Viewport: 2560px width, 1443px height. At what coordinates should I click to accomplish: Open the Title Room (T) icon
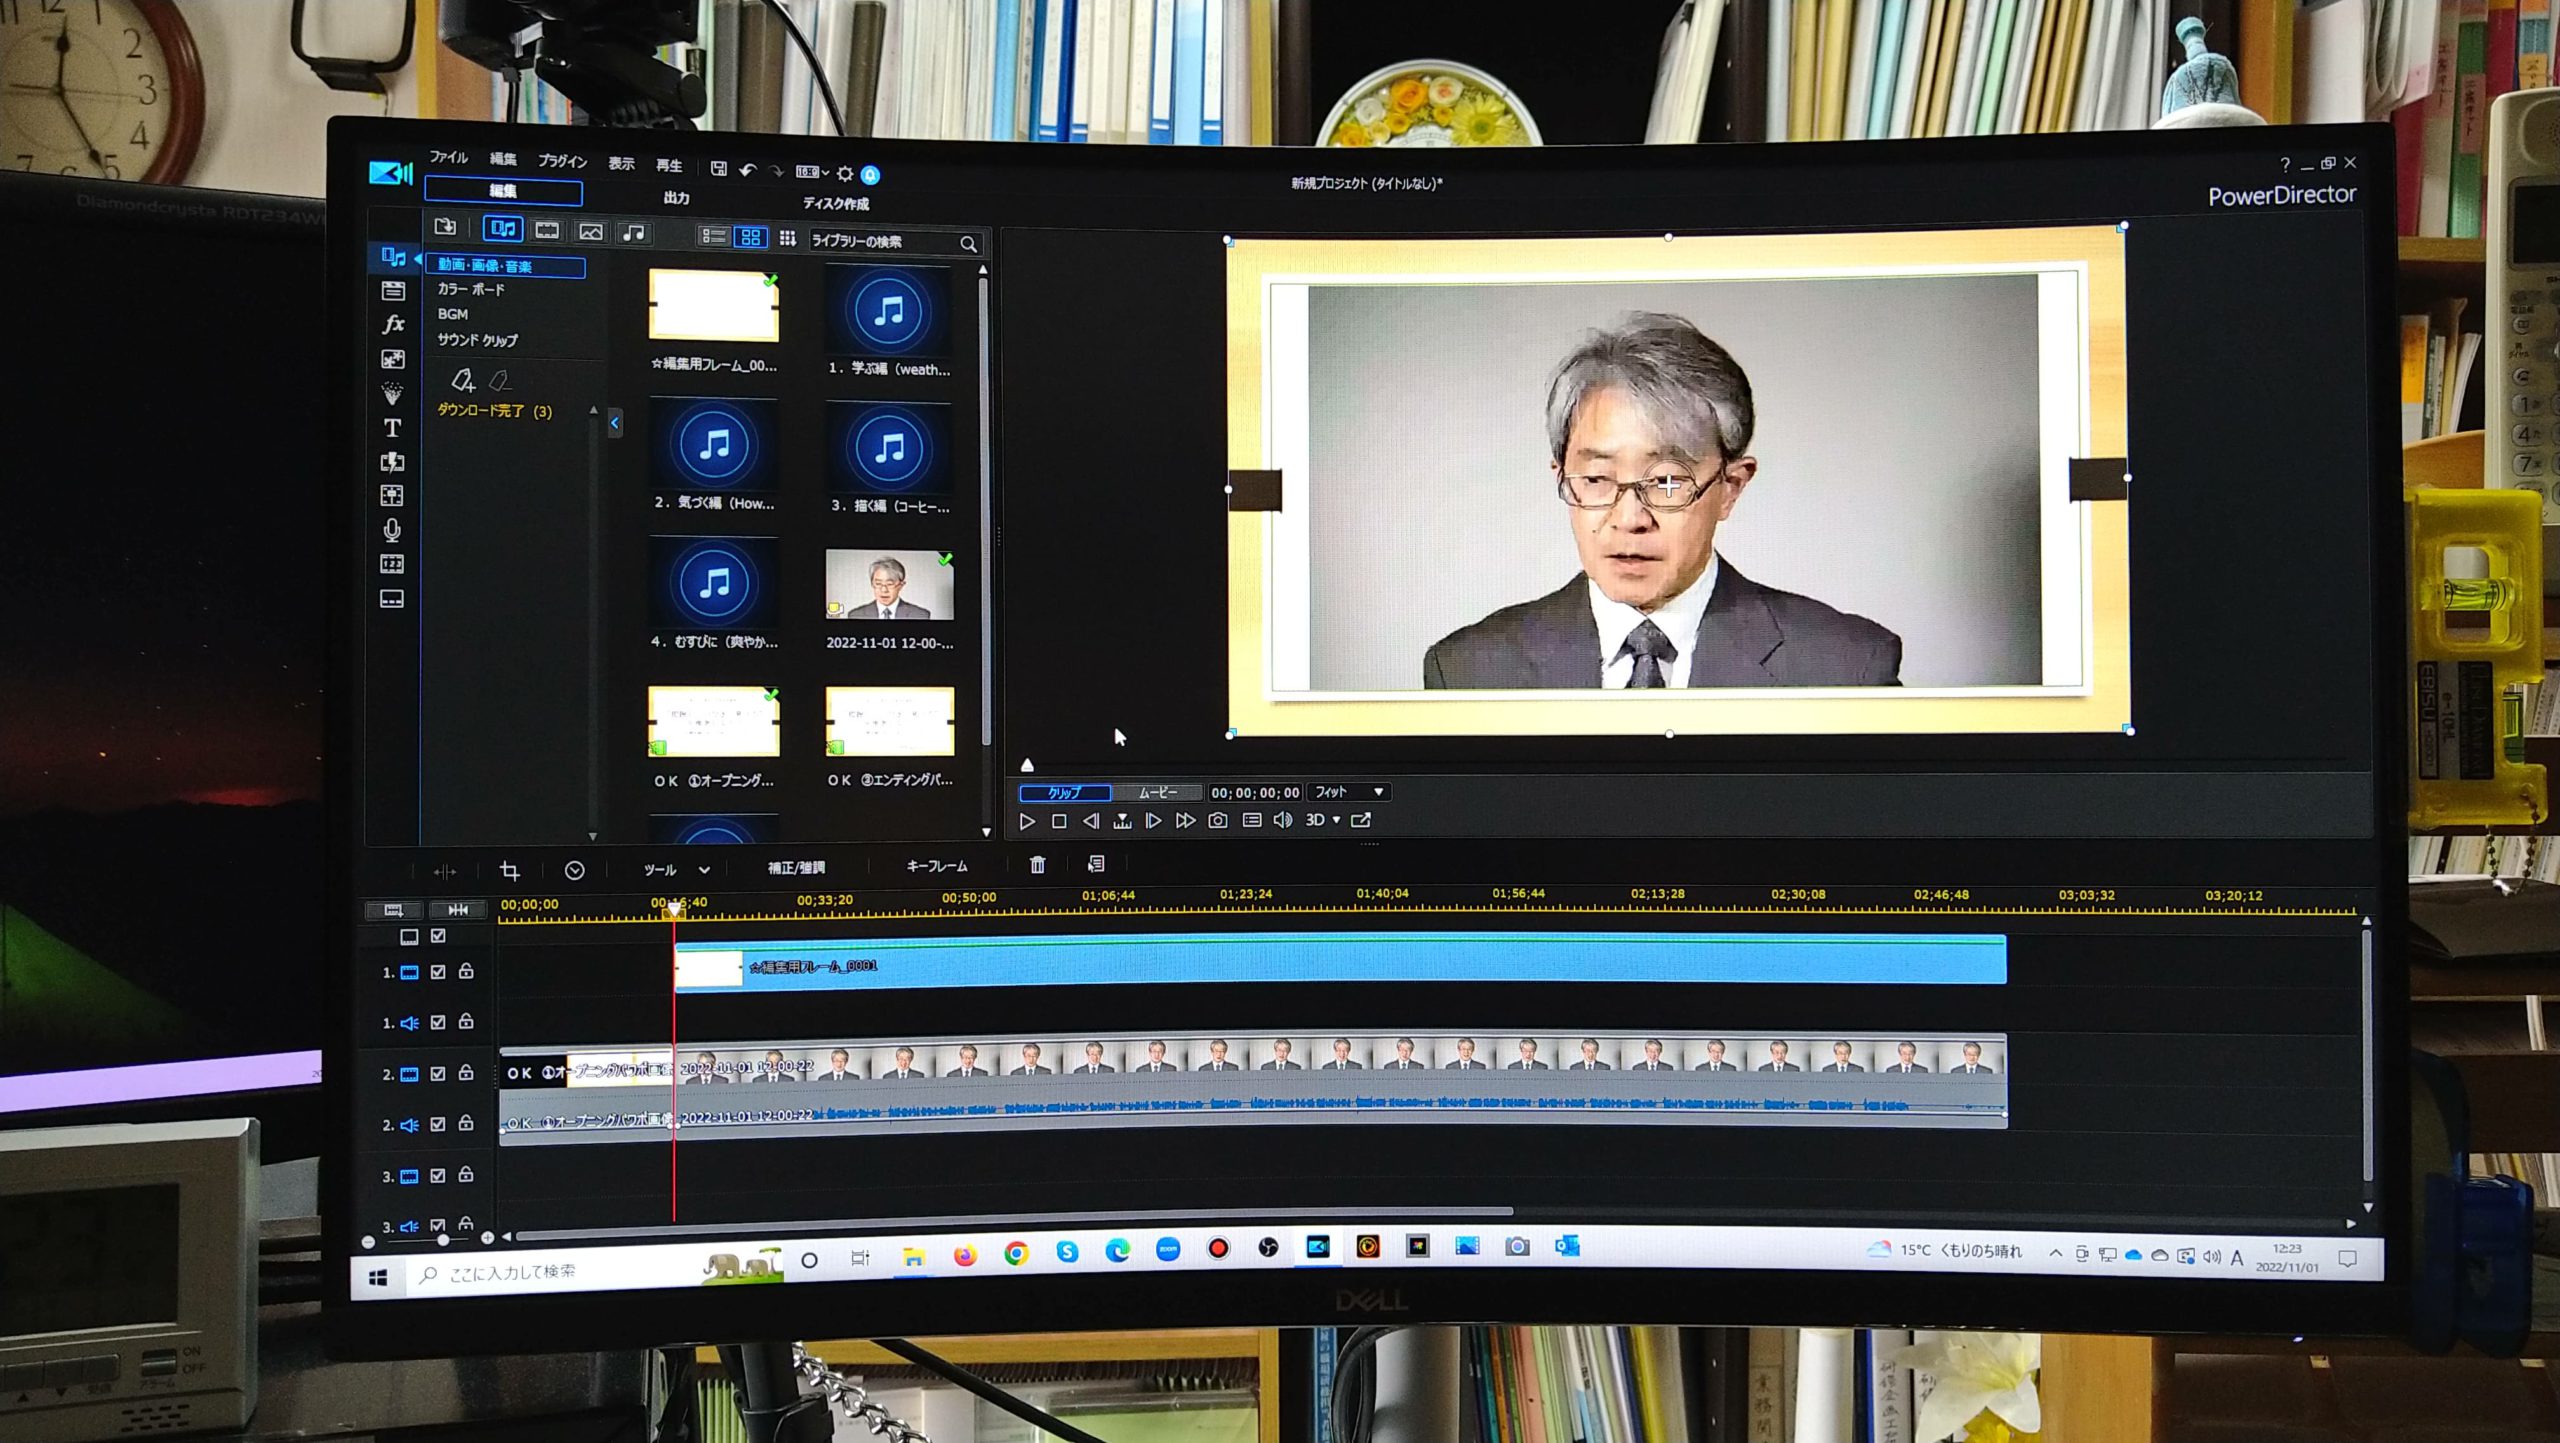[392, 428]
